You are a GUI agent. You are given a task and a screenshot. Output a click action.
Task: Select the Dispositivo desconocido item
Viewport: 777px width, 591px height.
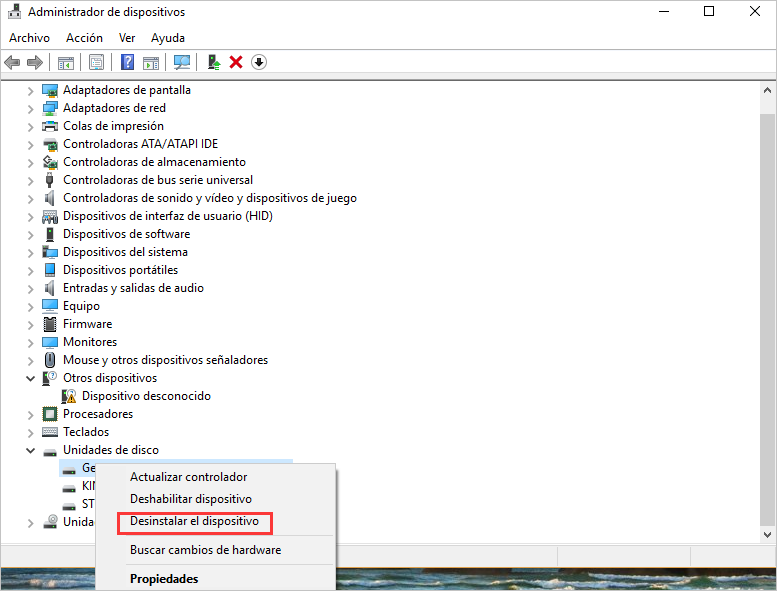click(146, 396)
